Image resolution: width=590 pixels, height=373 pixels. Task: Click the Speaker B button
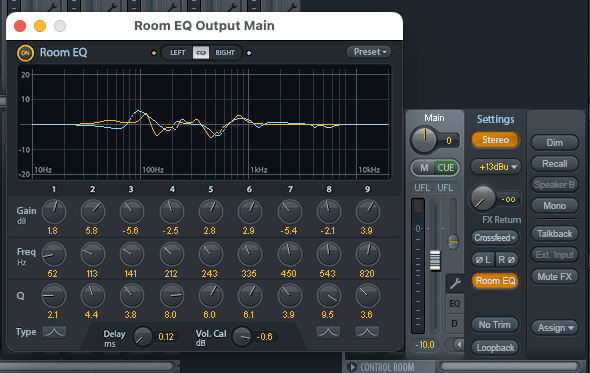click(555, 185)
